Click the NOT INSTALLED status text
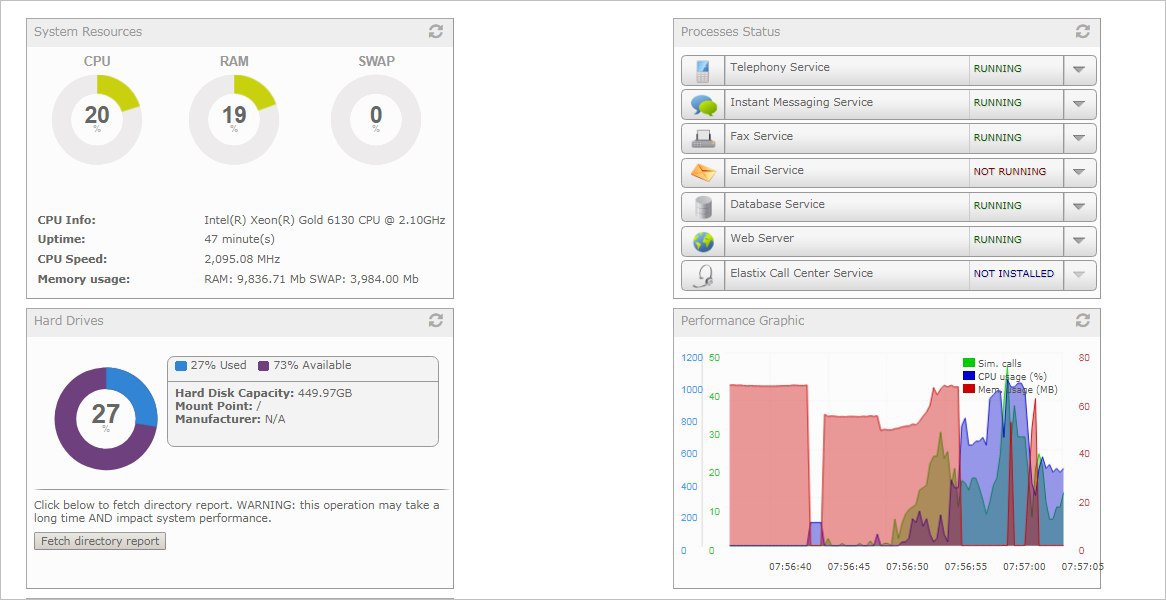Screen dimensions: 1166x600 1014,274
